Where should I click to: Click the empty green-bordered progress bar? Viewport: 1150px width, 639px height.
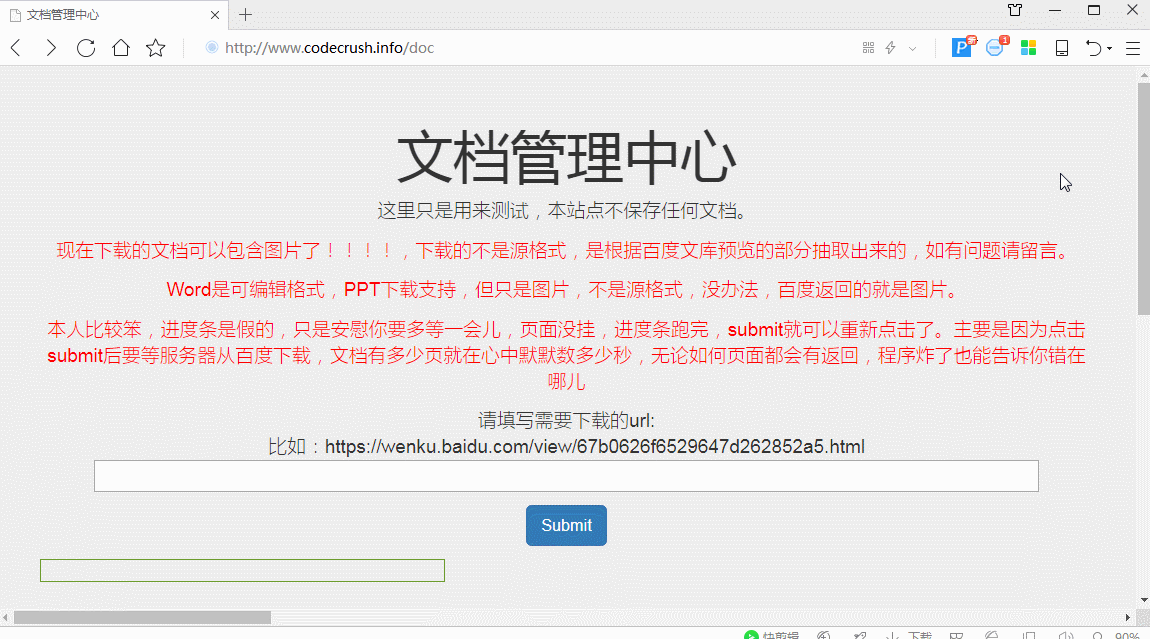click(x=242, y=571)
